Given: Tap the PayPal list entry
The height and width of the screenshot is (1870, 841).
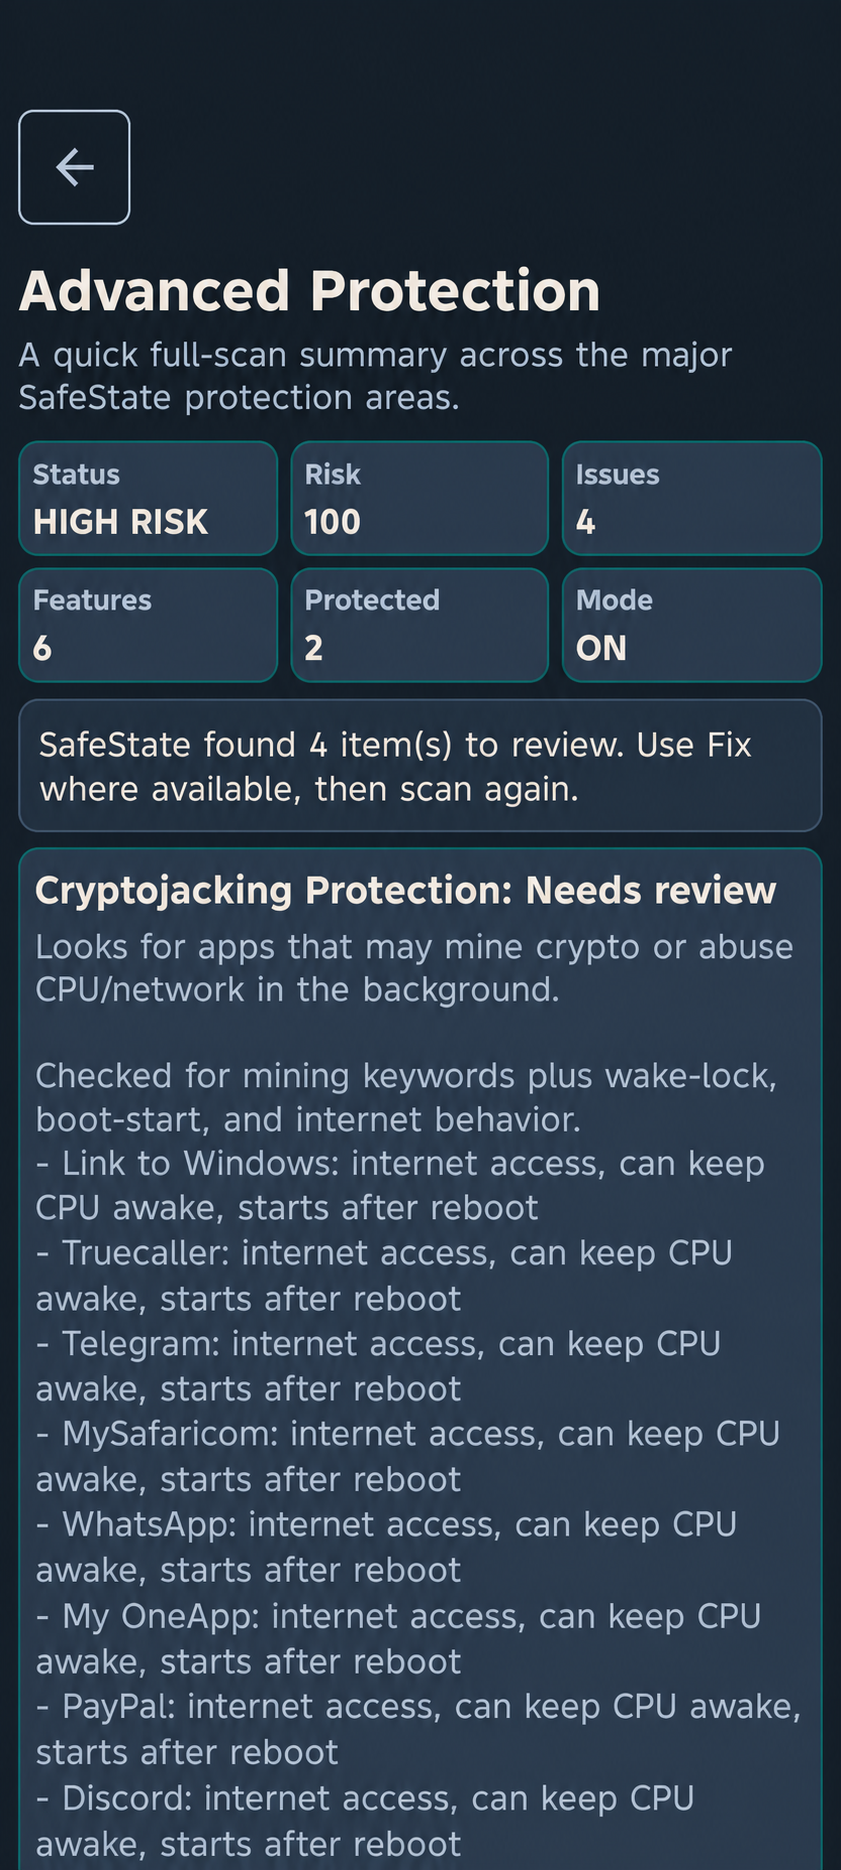Looking at the screenshot, I should pos(418,1729).
